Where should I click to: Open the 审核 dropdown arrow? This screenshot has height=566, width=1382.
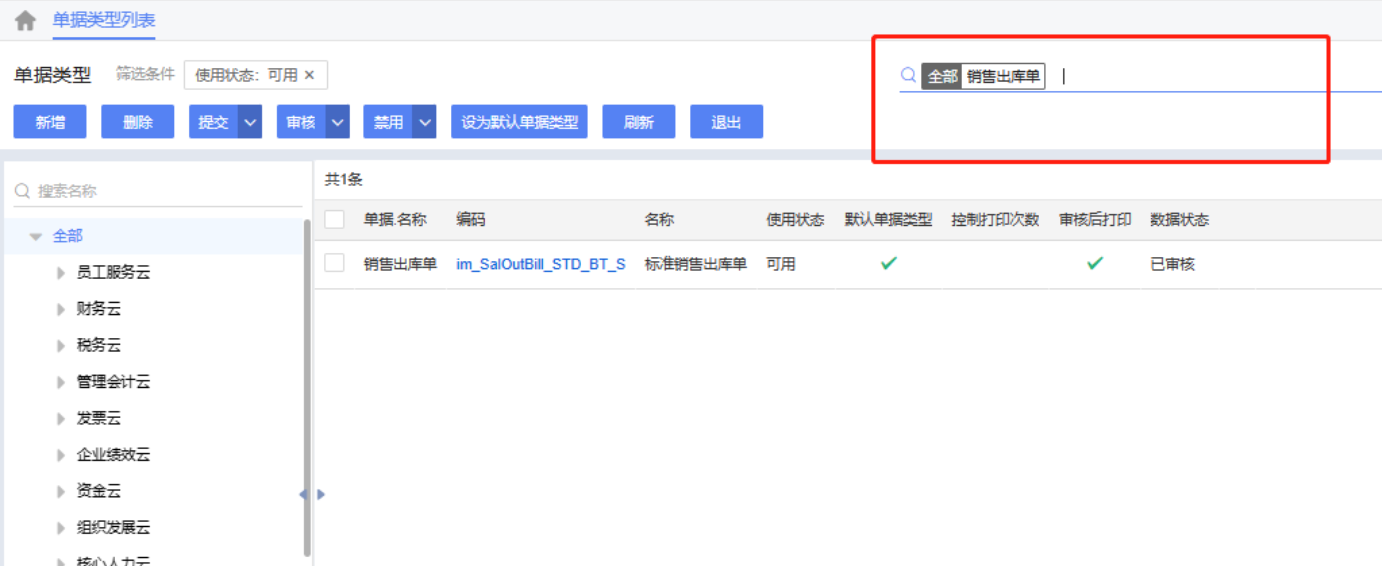[338, 122]
